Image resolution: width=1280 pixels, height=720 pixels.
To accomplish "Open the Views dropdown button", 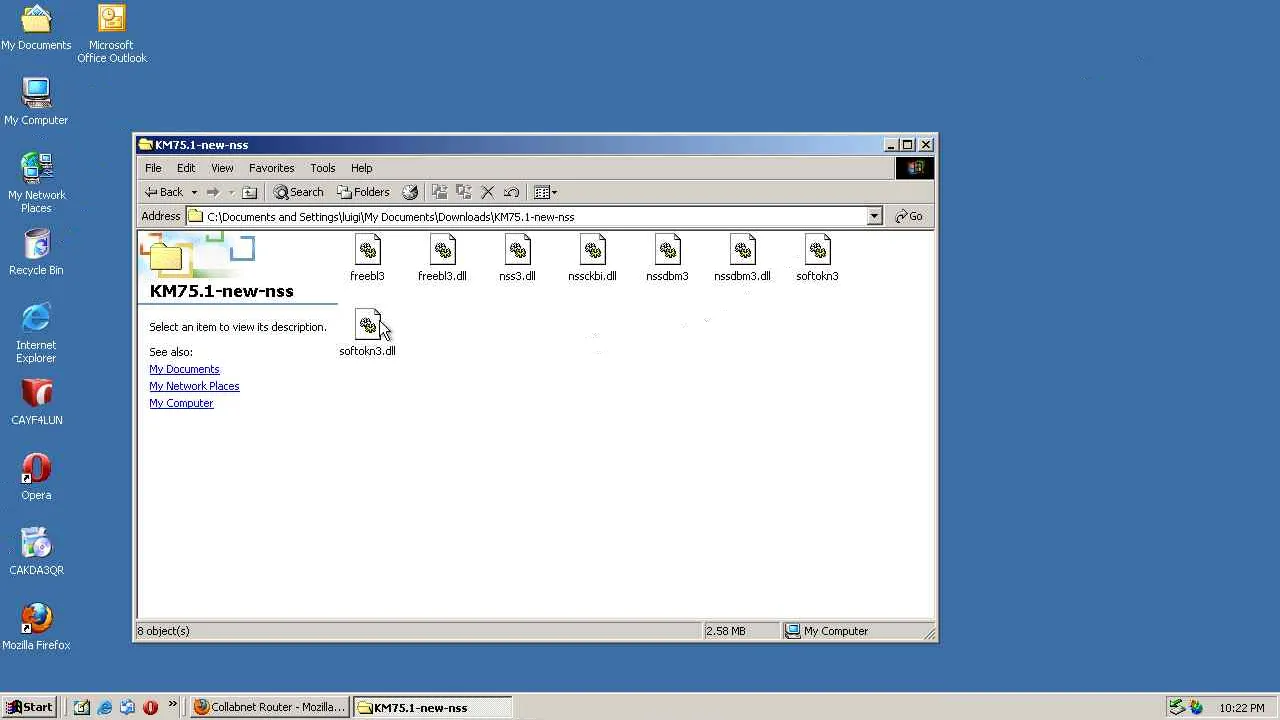I will click(546, 192).
